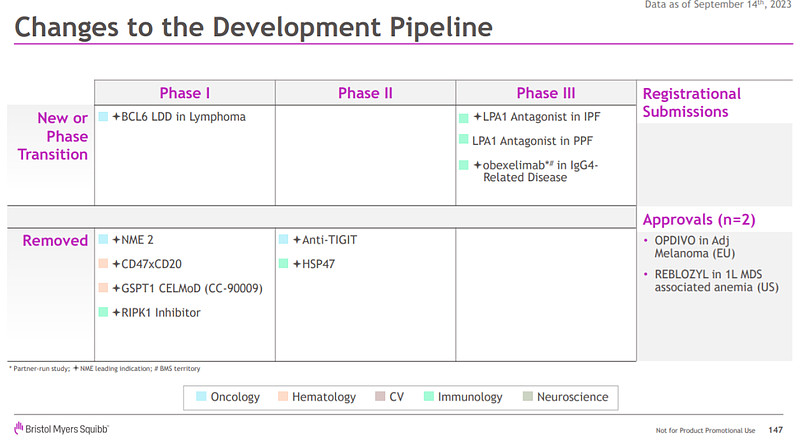Click the green marker beside obexelimab
Viewport: 800px width, 441px height.
coord(464,165)
